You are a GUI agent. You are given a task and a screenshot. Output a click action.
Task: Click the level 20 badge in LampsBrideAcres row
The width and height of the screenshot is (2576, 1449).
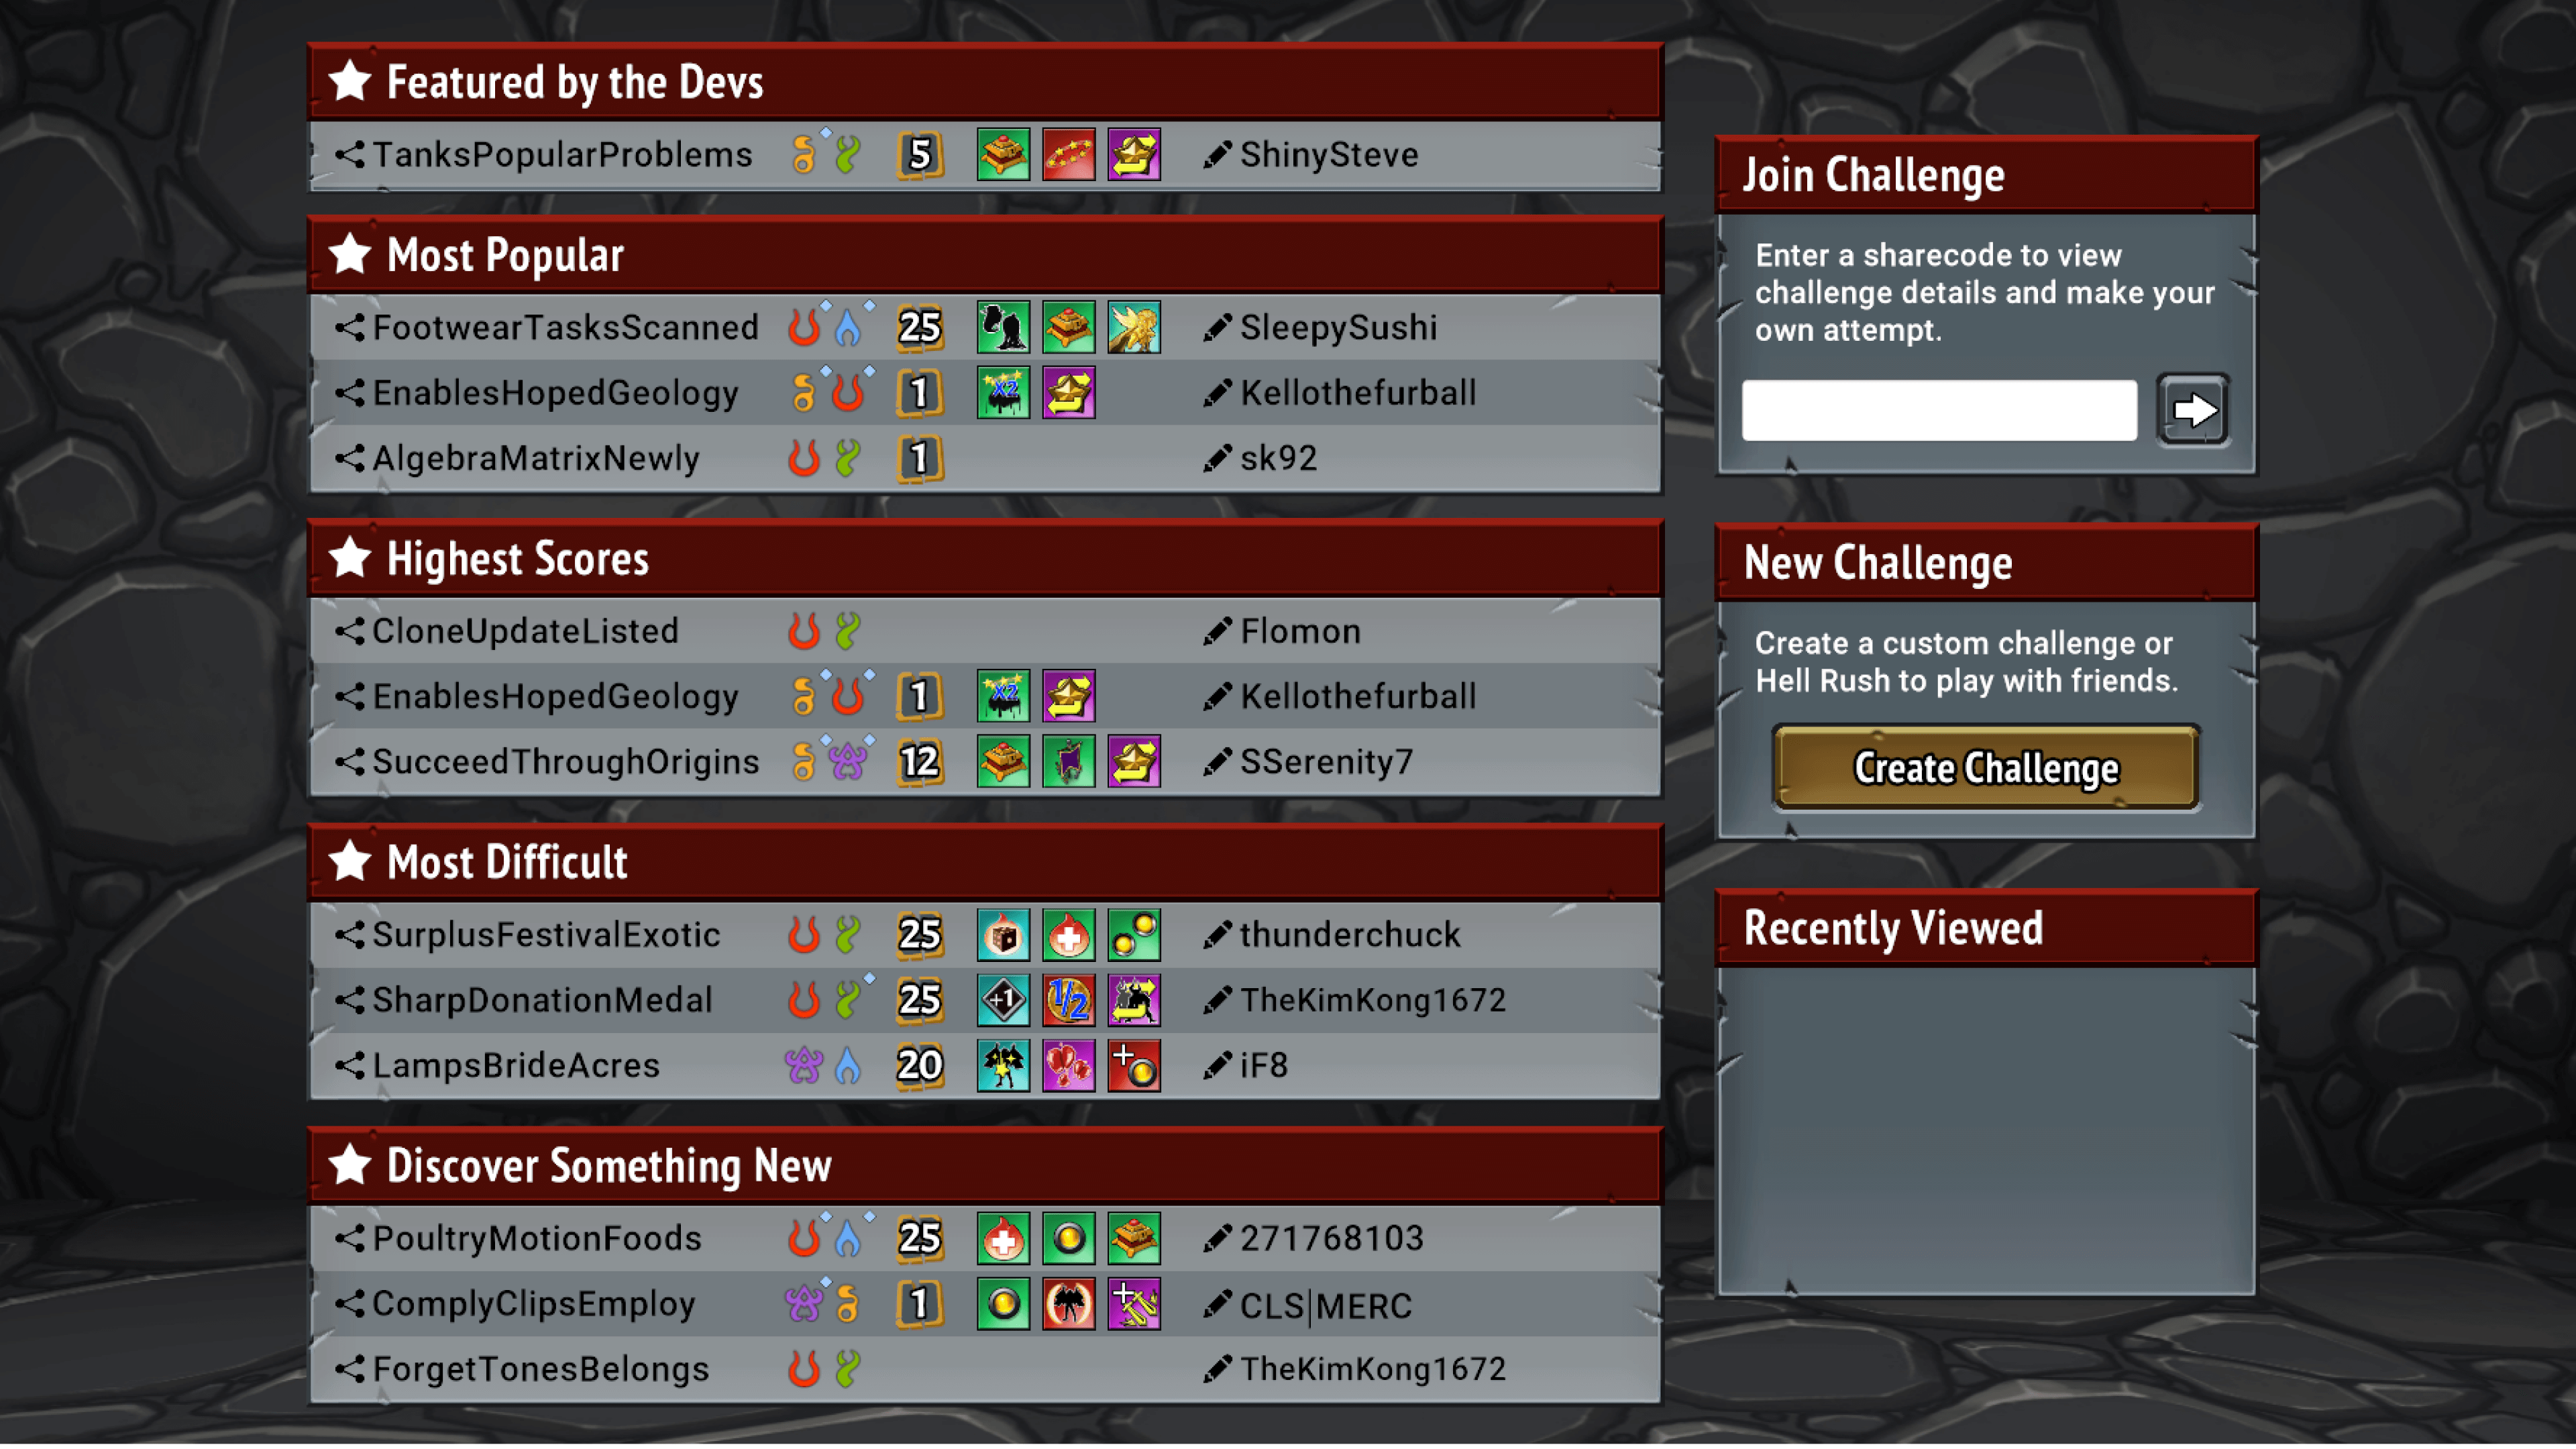[x=919, y=1065]
